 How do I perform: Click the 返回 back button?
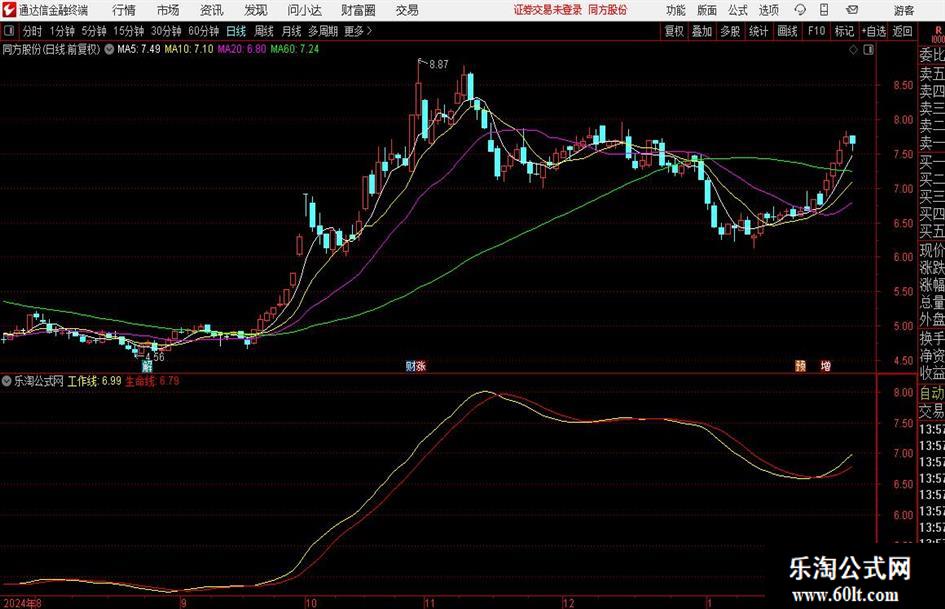(902, 31)
